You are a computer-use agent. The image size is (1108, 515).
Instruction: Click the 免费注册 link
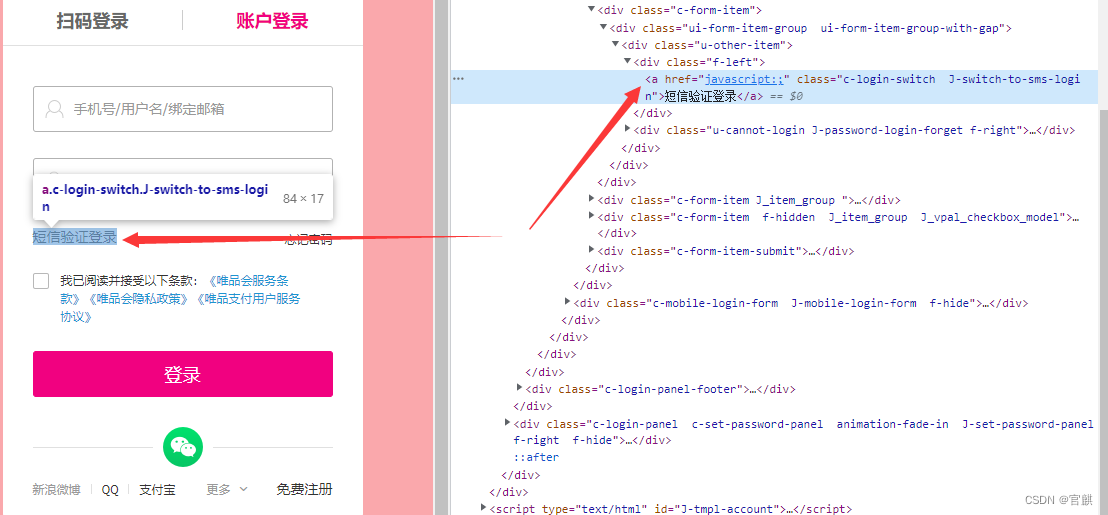[x=305, y=490]
